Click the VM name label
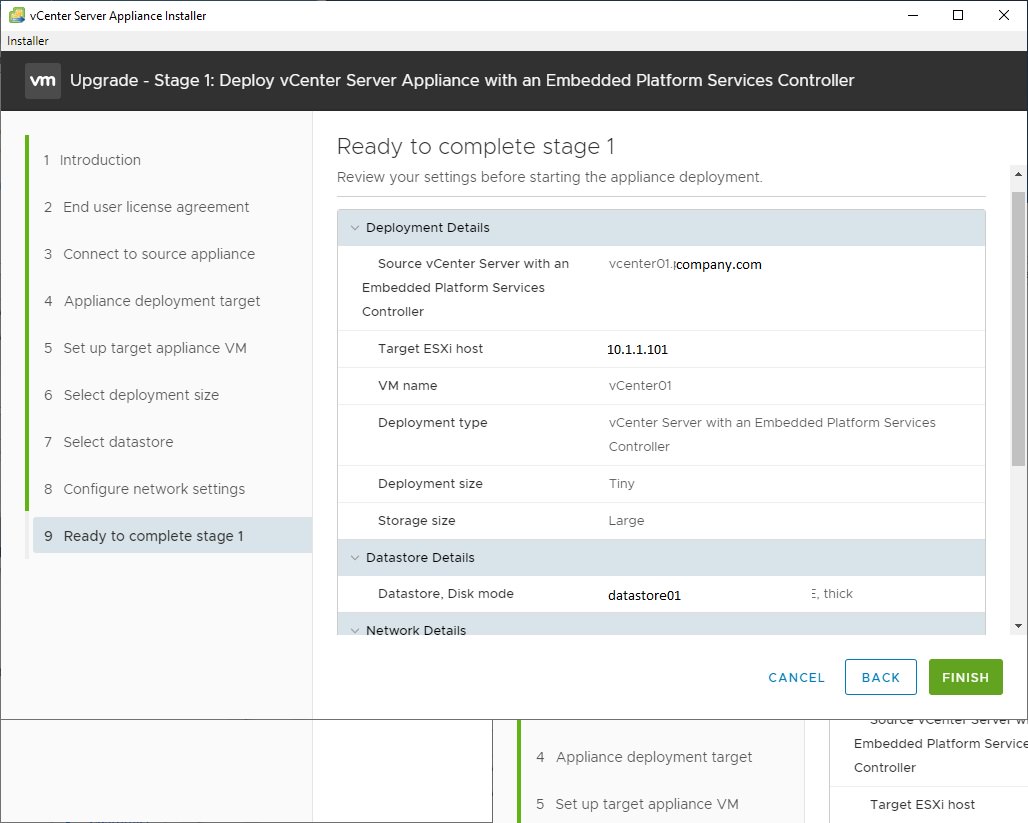The height and width of the screenshot is (823, 1028). [x=407, y=386]
